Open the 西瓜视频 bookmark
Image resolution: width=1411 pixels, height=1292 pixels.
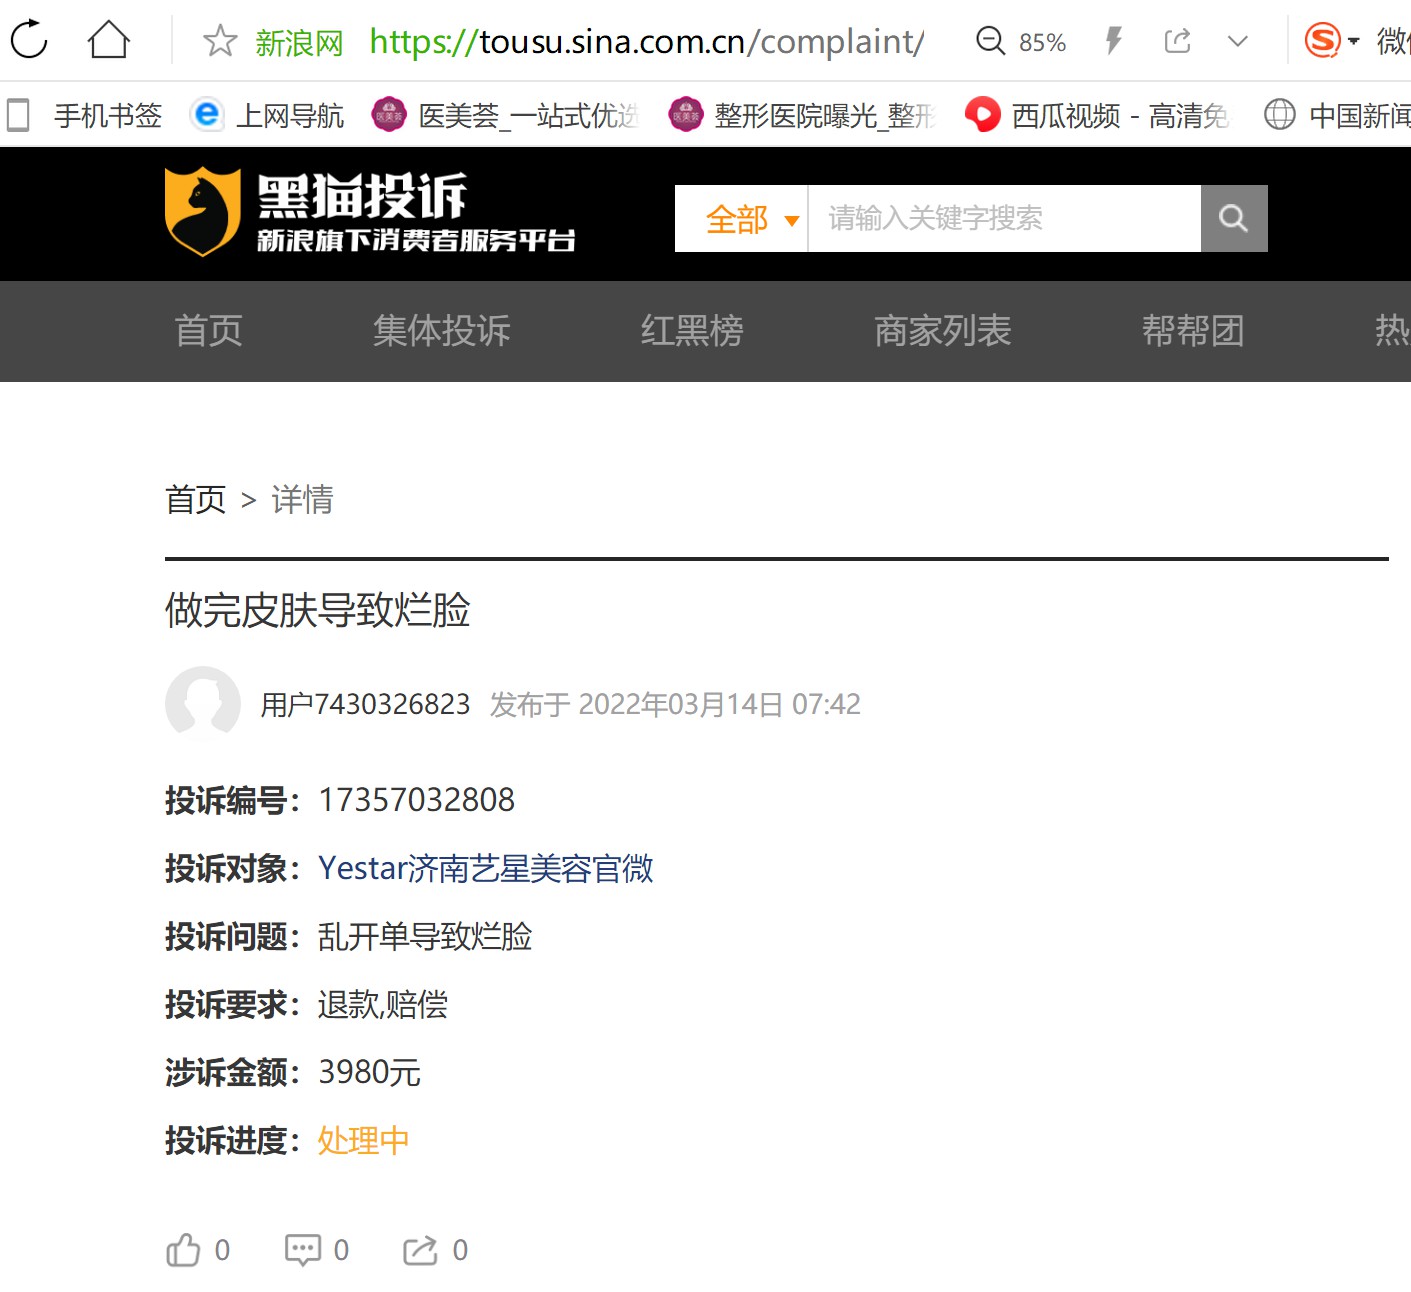(x=1097, y=115)
